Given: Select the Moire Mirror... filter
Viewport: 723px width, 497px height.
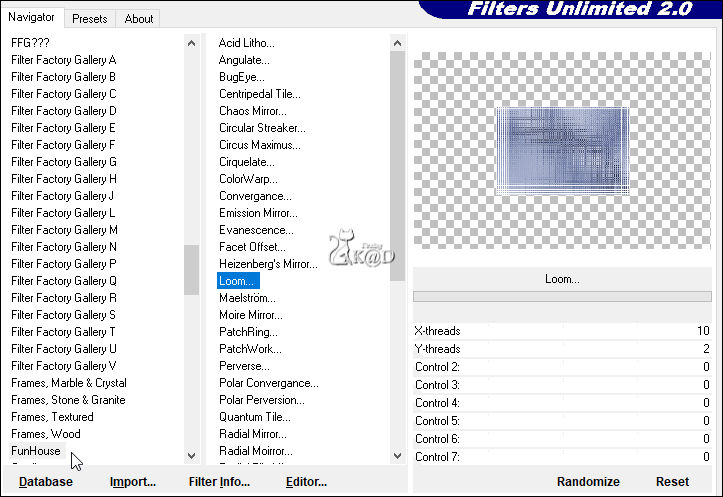Looking at the screenshot, I should [251, 315].
